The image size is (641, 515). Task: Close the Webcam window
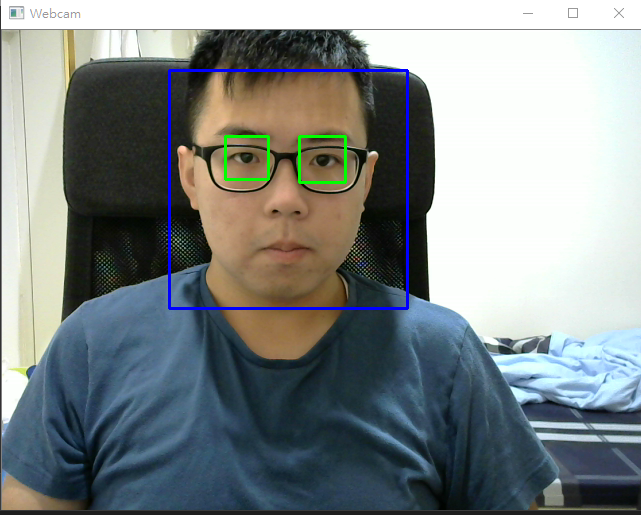tap(619, 13)
